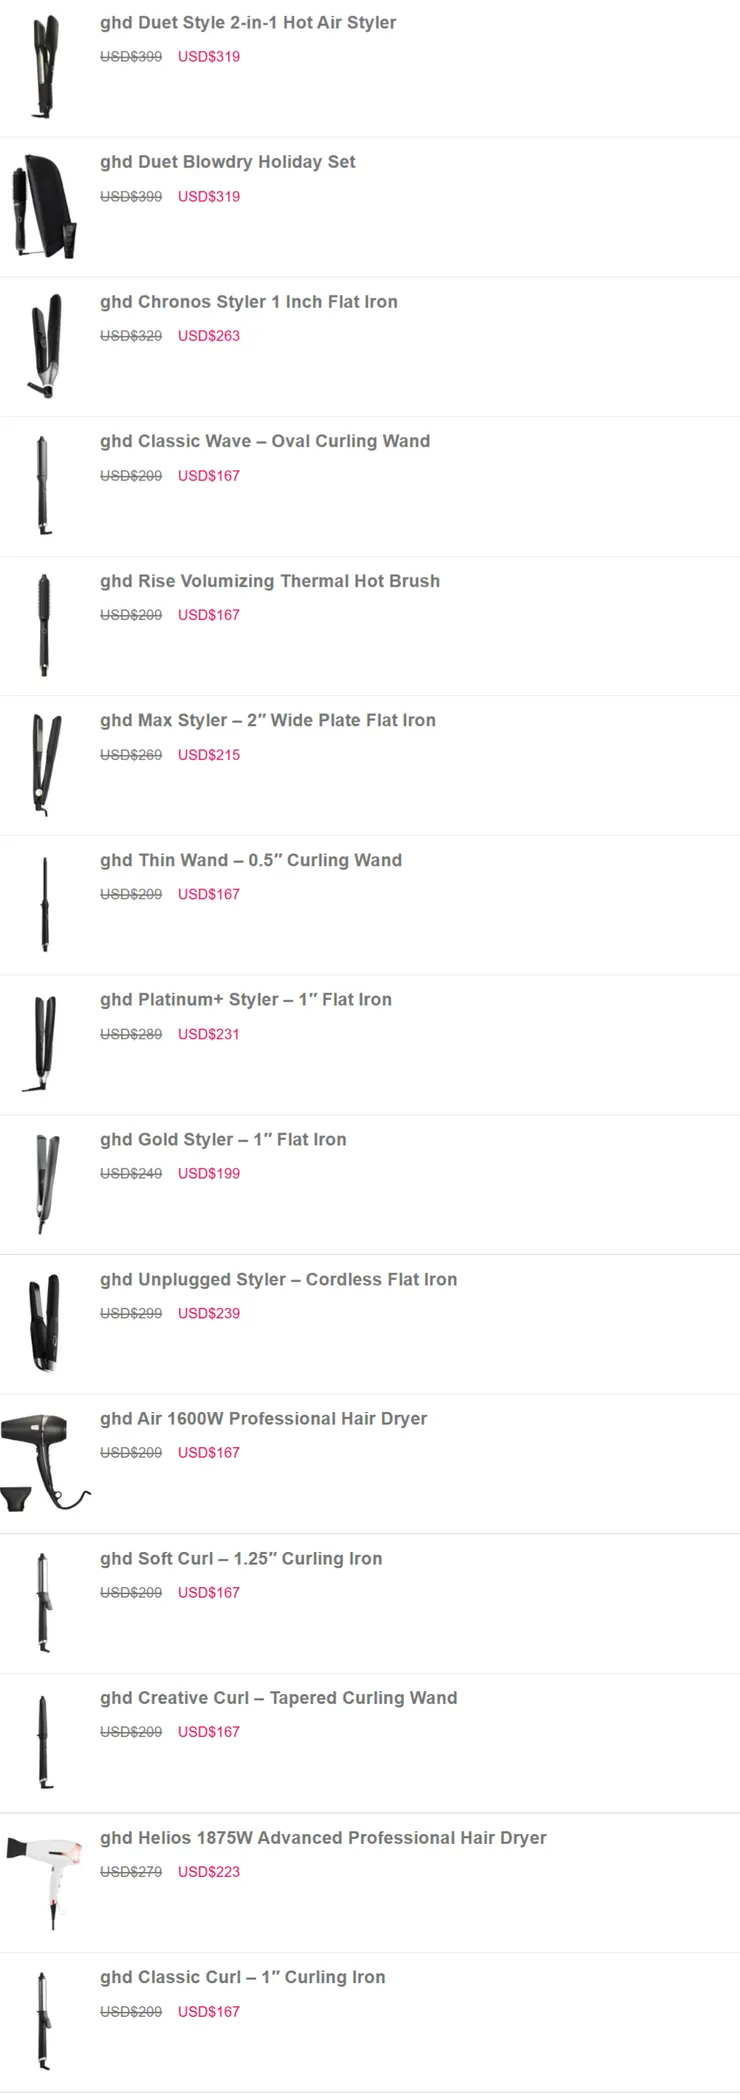Click the ghd Duet Style styler thumbnail
740x2100 pixels.
45,67
